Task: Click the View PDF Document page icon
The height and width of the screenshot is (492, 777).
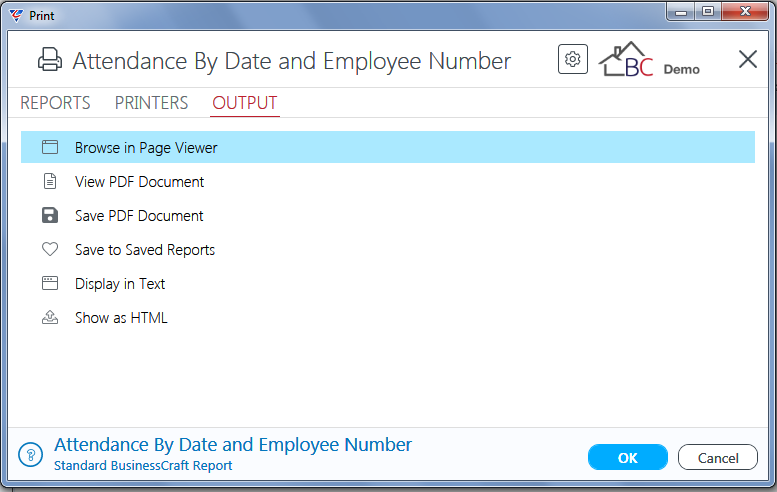Action: [x=50, y=181]
